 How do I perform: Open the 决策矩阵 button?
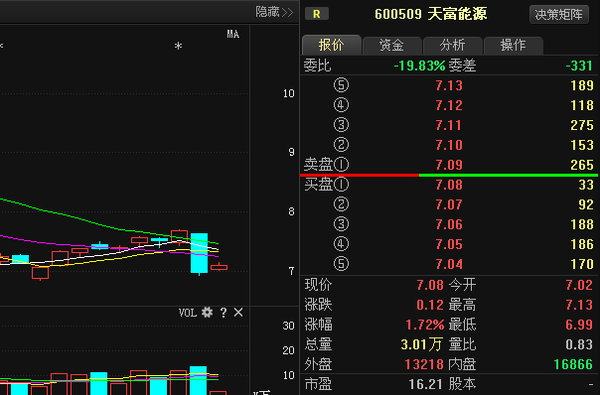pyautogui.click(x=559, y=15)
